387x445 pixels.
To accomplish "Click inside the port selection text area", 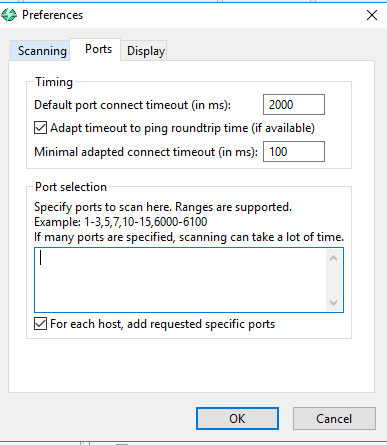I will coord(180,280).
